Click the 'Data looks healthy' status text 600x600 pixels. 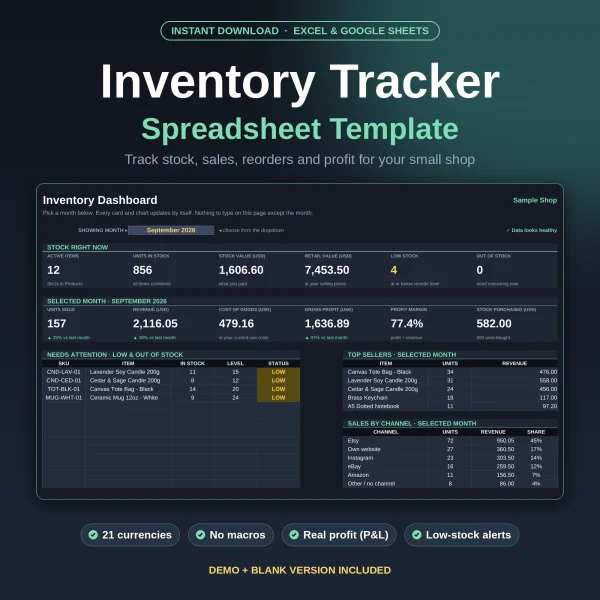[x=532, y=230]
